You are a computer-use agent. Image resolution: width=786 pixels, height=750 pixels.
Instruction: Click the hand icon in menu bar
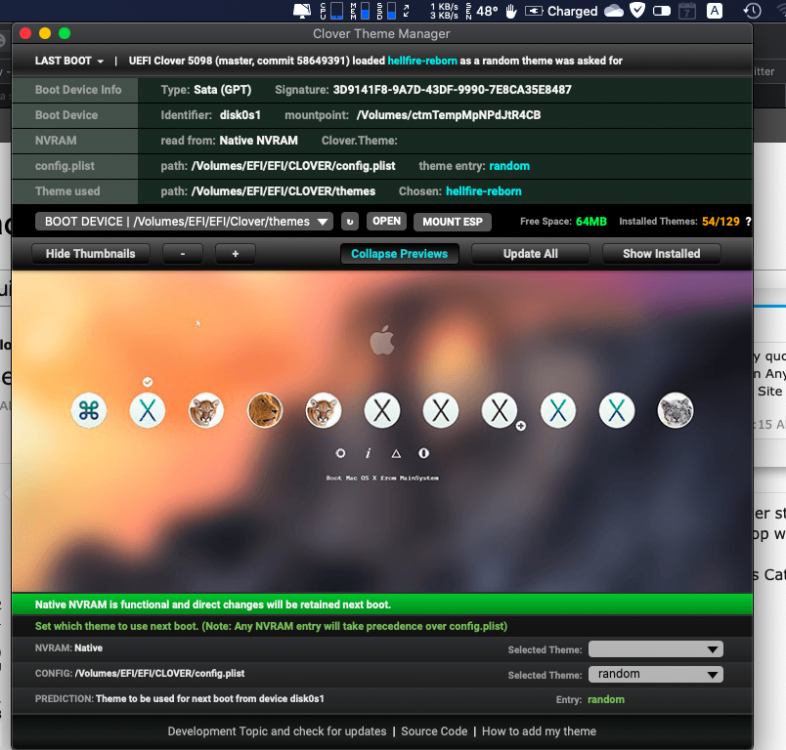511,11
